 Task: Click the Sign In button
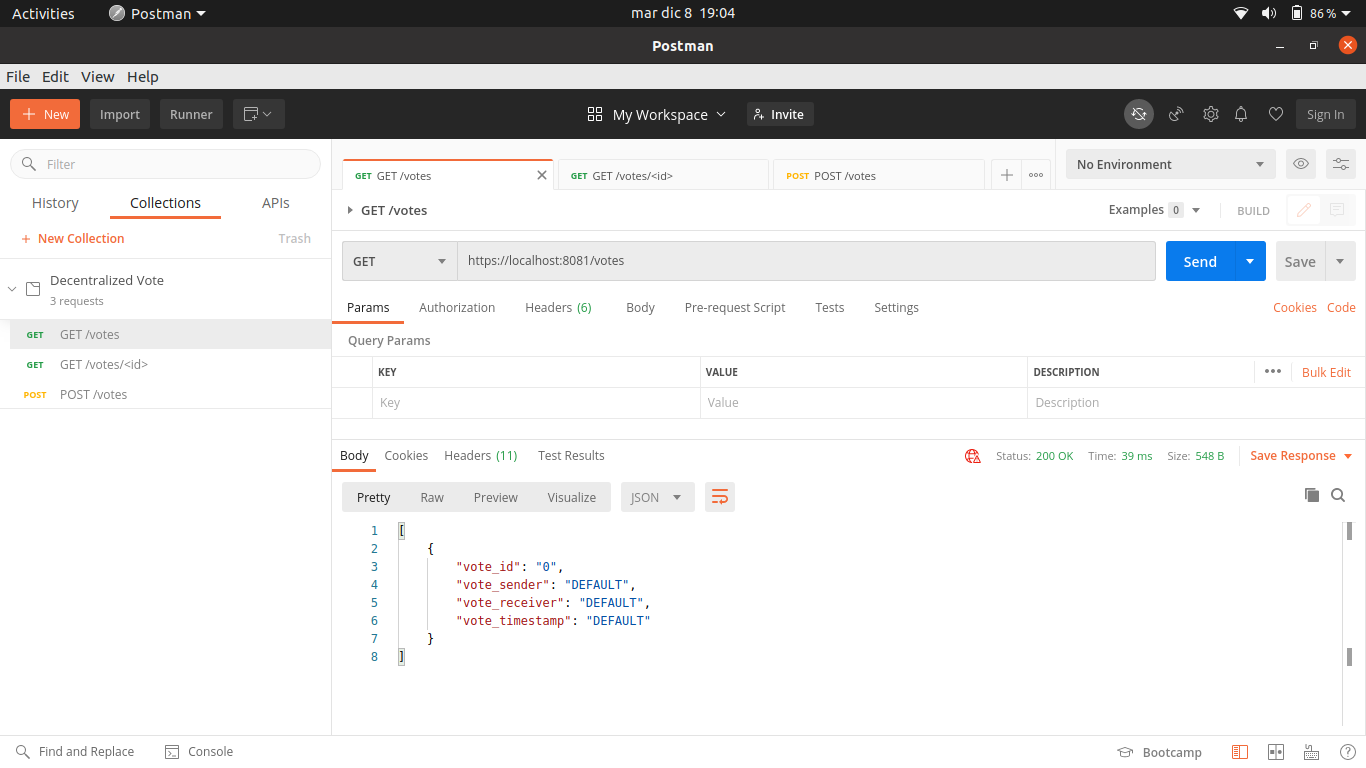click(x=1326, y=114)
